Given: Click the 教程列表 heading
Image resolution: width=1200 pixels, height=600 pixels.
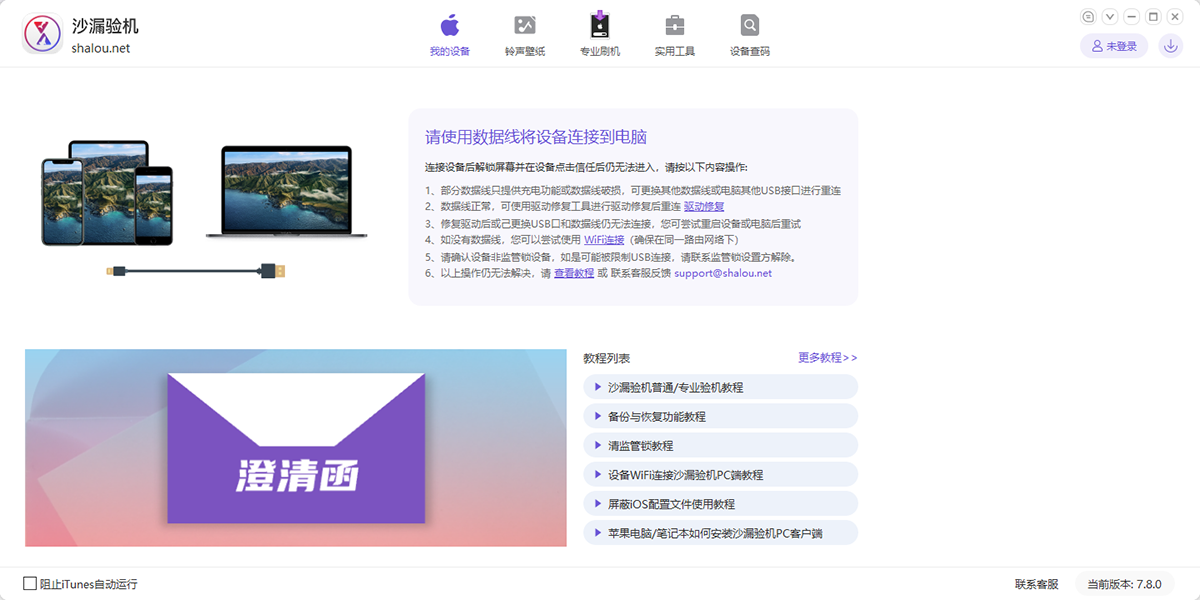Looking at the screenshot, I should click(x=606, y=358).
